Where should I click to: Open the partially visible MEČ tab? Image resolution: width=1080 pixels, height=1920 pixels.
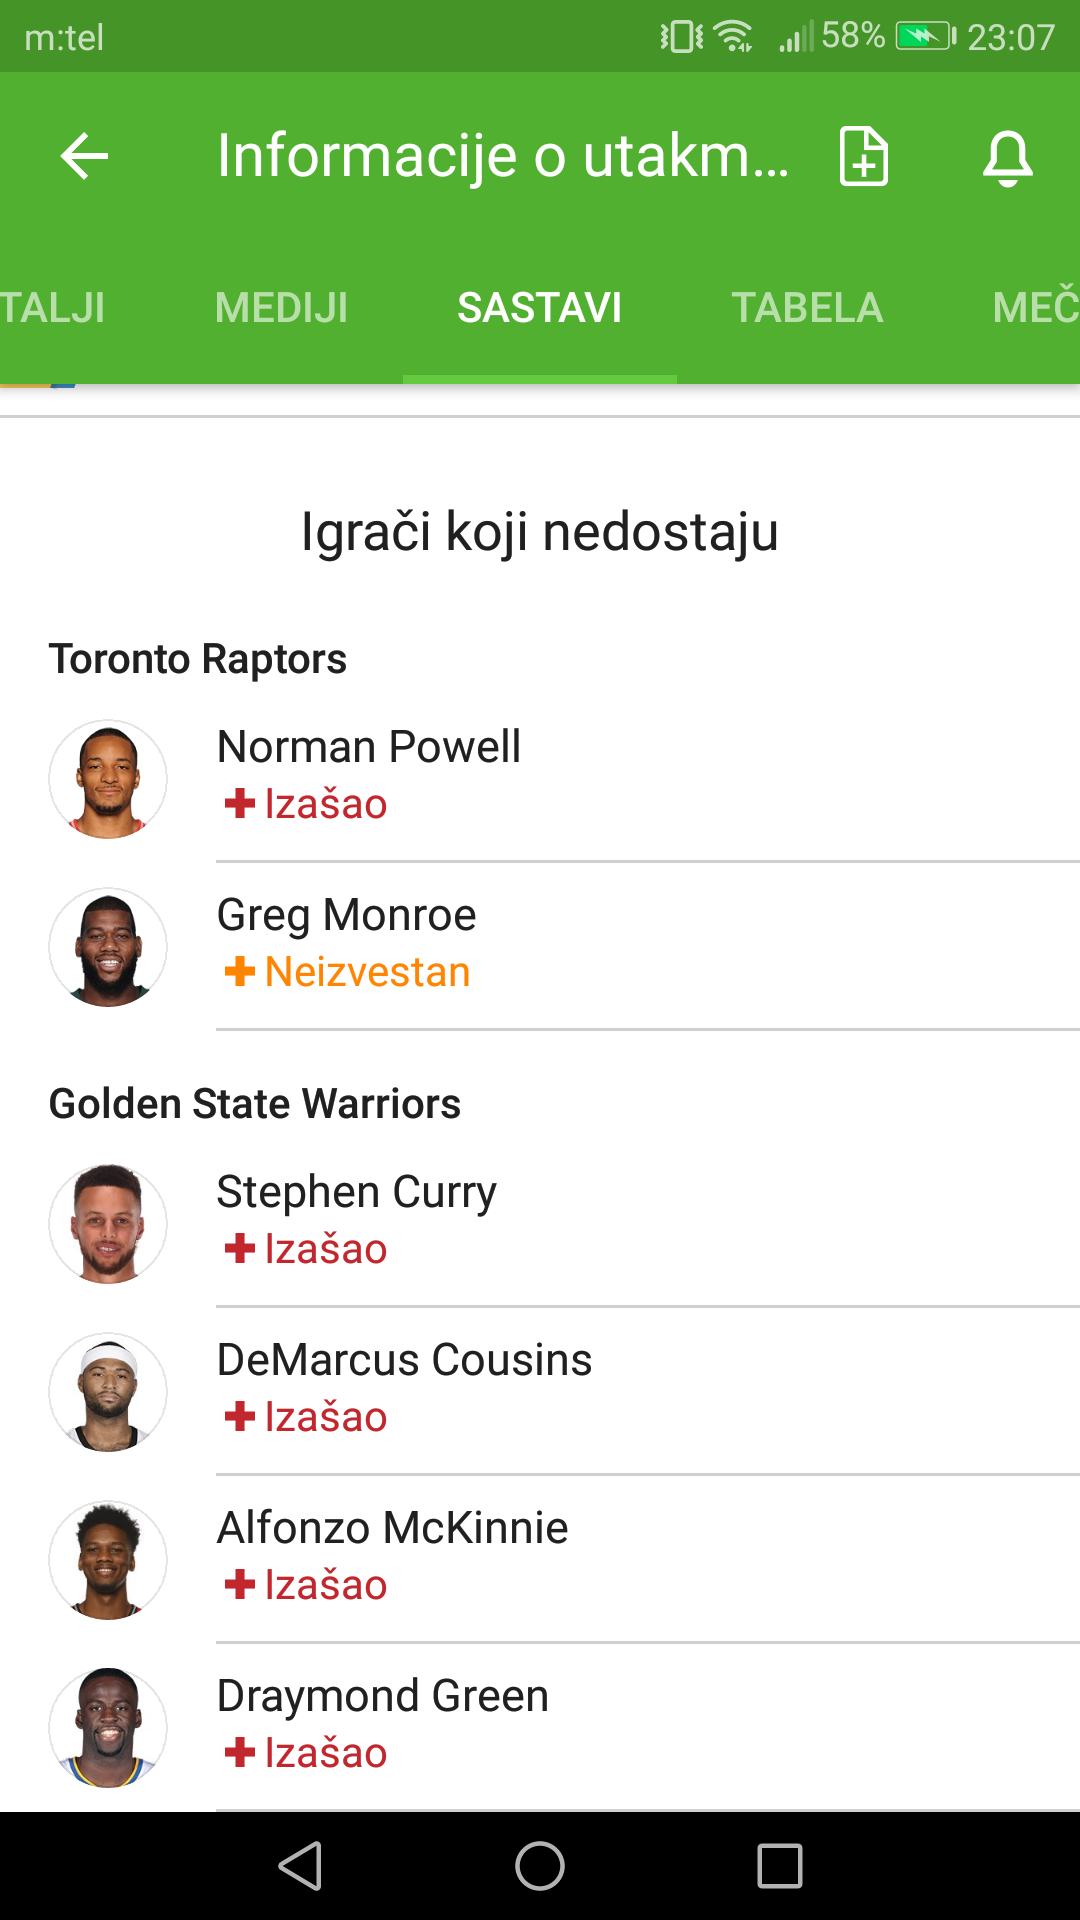click(x=1036, y=307)
